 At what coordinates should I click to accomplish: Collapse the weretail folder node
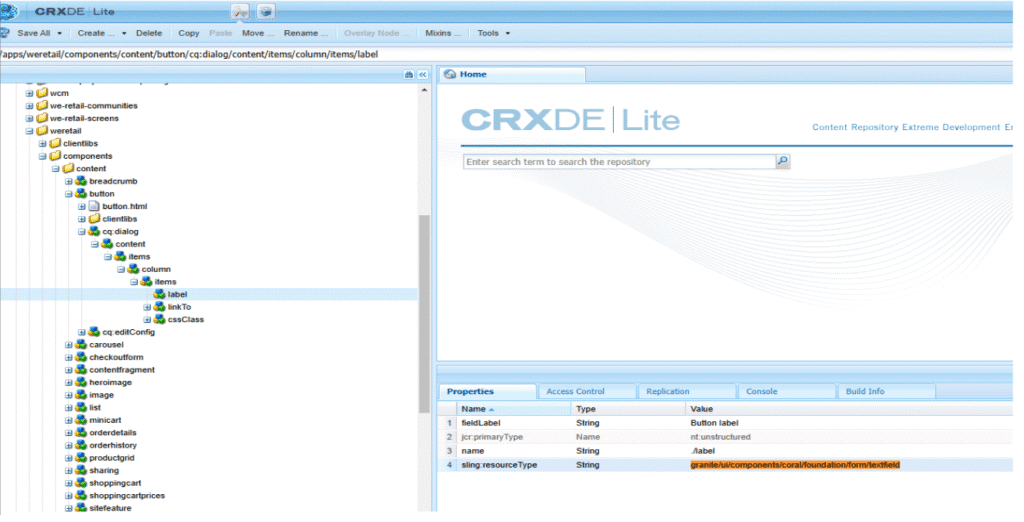pyautogui.click(x=29, y=131)
